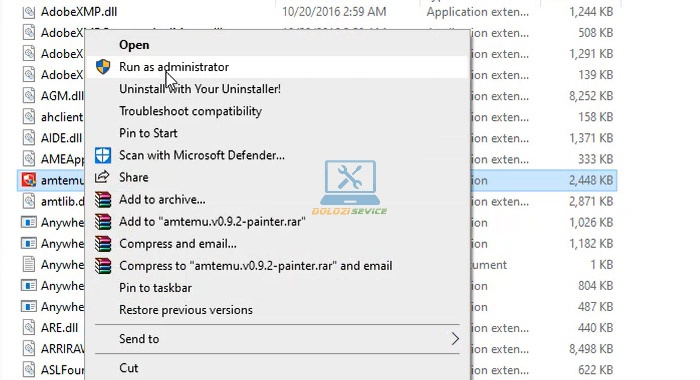Choose Open in the context menu
The width and height of the screenshot is (700, 380).
(134, 45)
